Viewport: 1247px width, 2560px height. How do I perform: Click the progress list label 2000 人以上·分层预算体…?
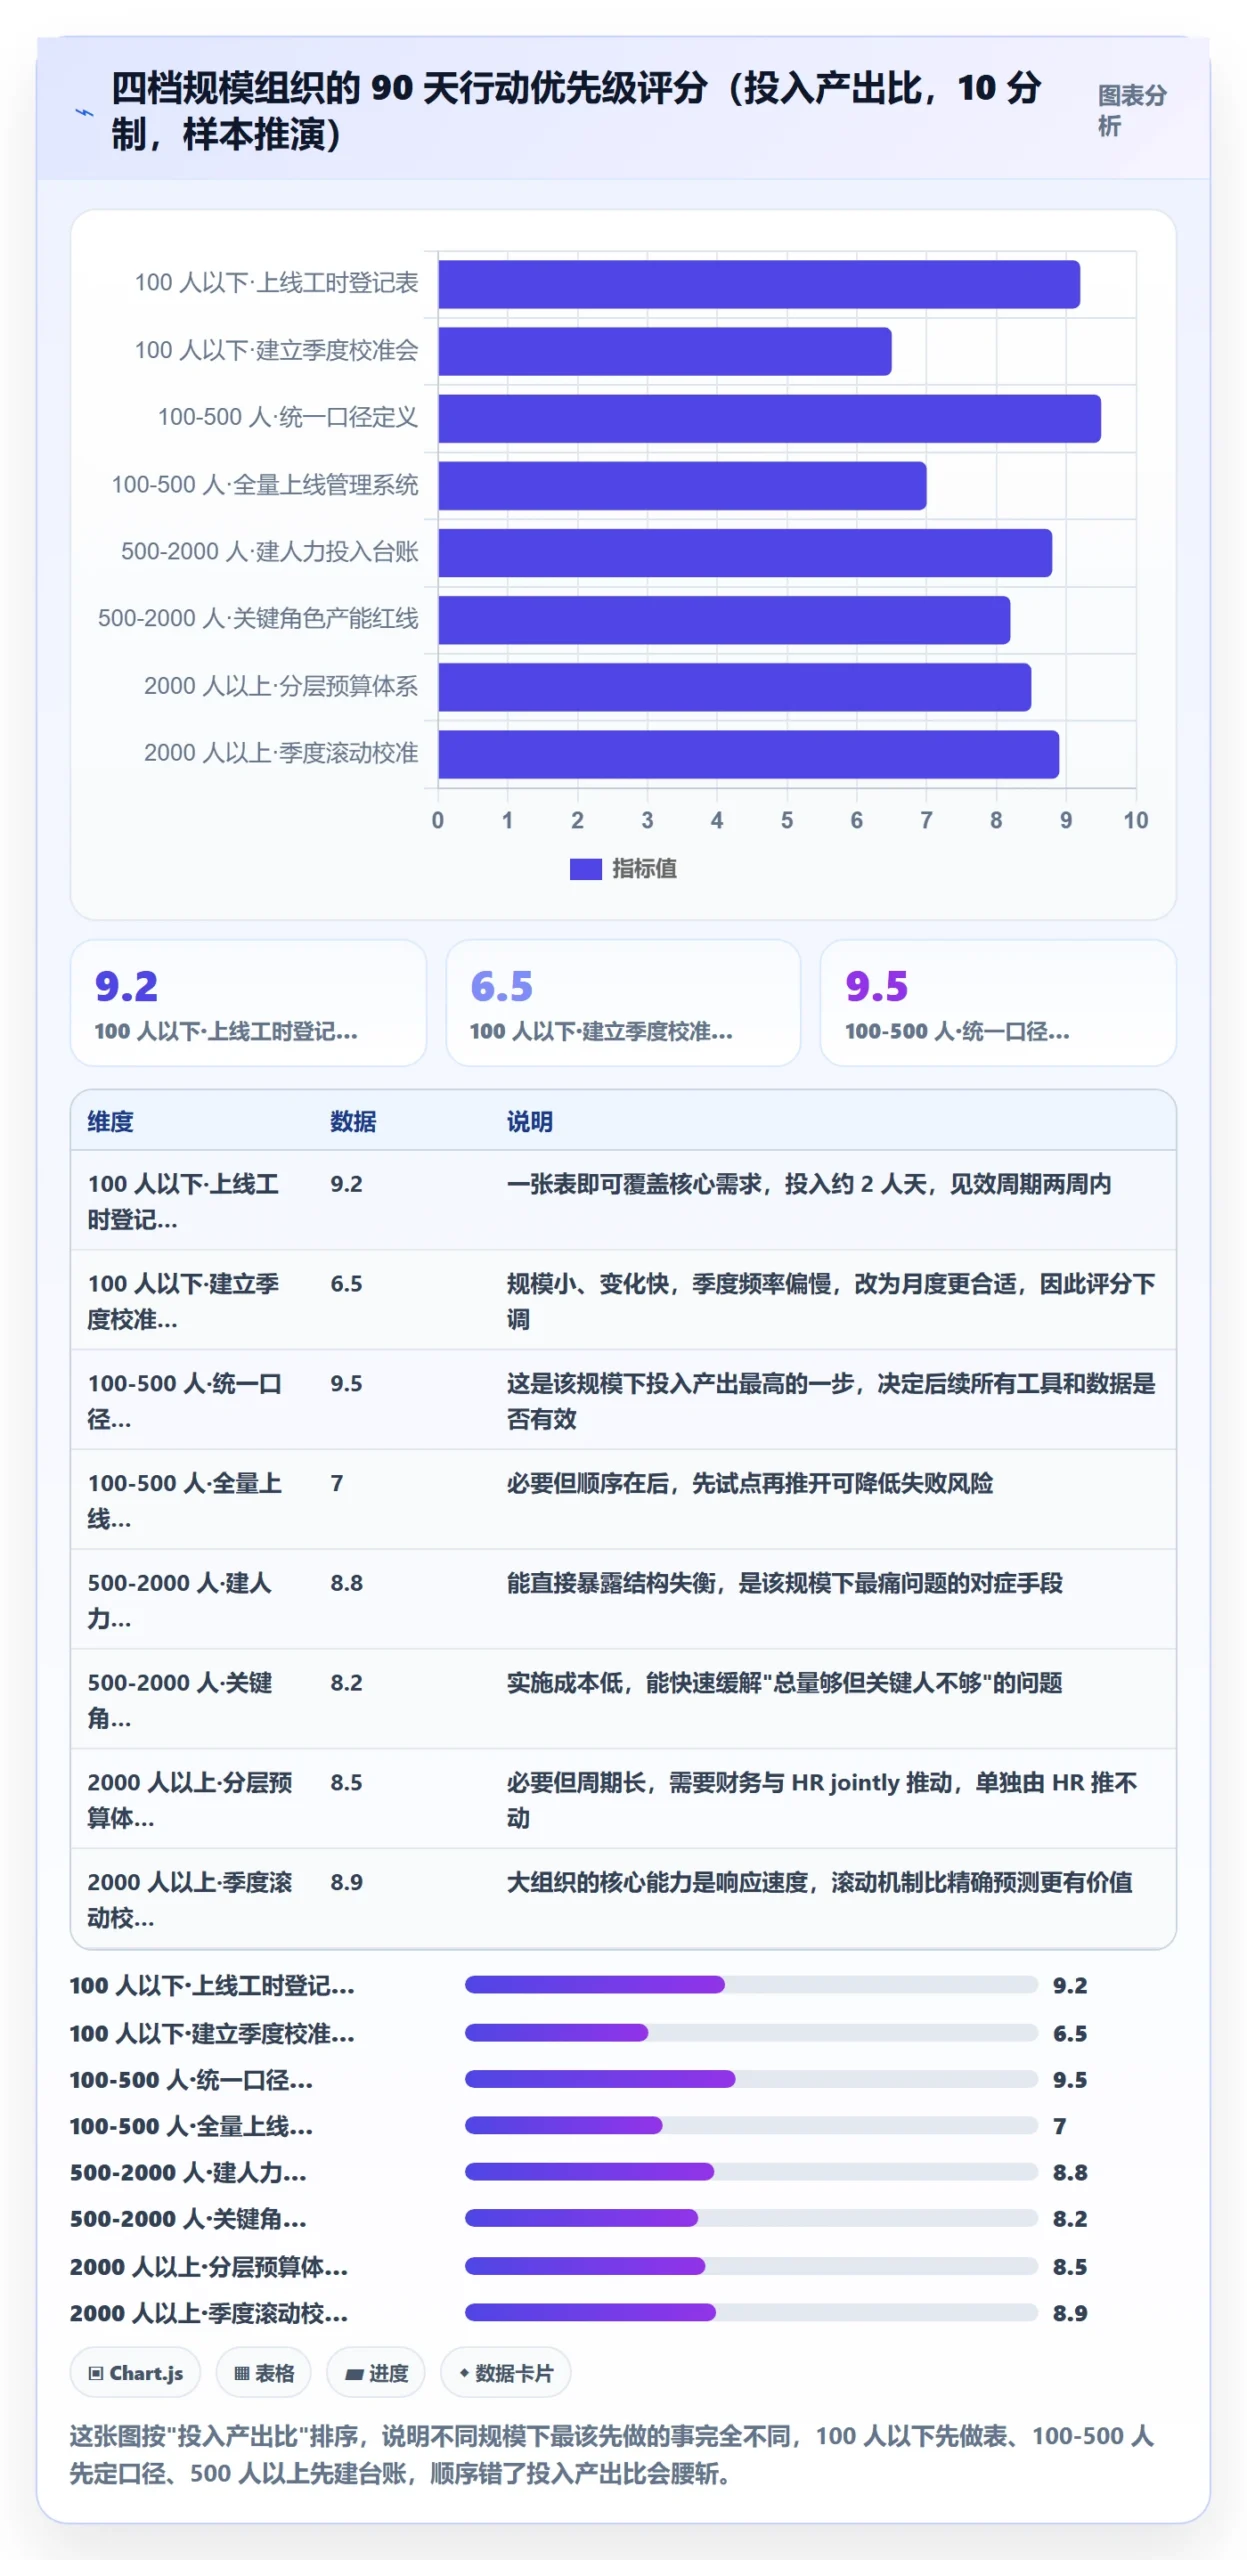click(208, 2265)
